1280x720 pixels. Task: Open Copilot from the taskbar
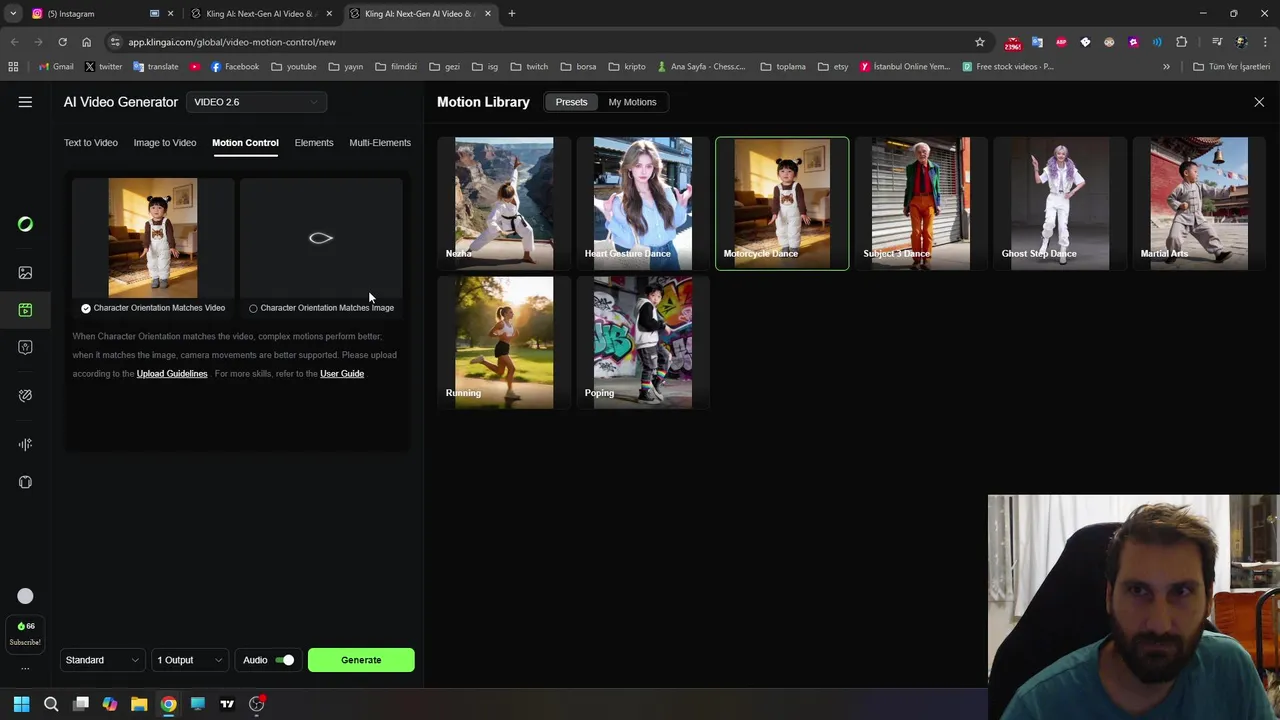pos(110,704)
